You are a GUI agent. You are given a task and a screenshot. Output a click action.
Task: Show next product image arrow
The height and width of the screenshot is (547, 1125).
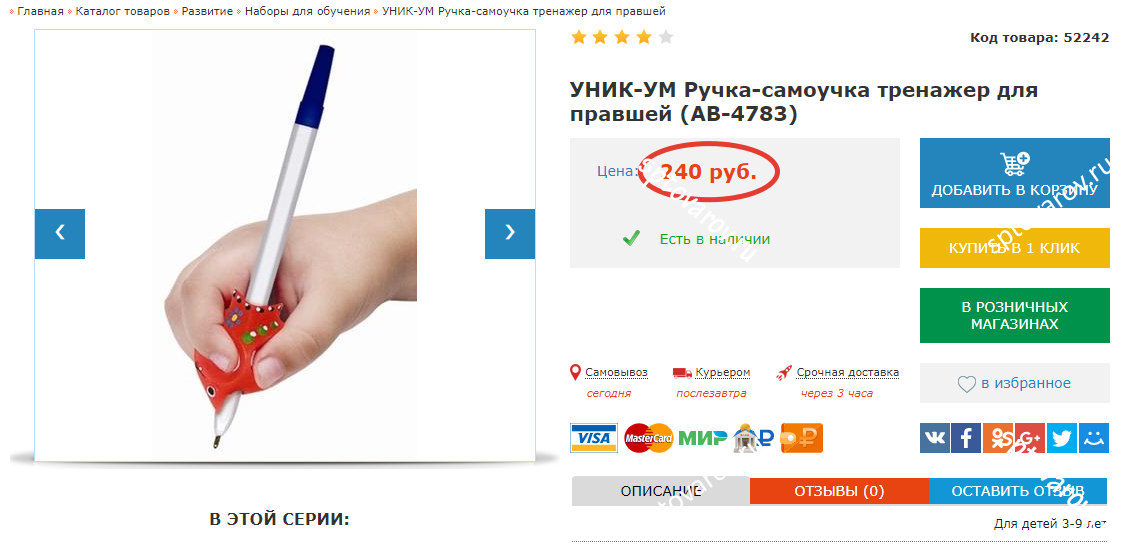coord(510,233)
